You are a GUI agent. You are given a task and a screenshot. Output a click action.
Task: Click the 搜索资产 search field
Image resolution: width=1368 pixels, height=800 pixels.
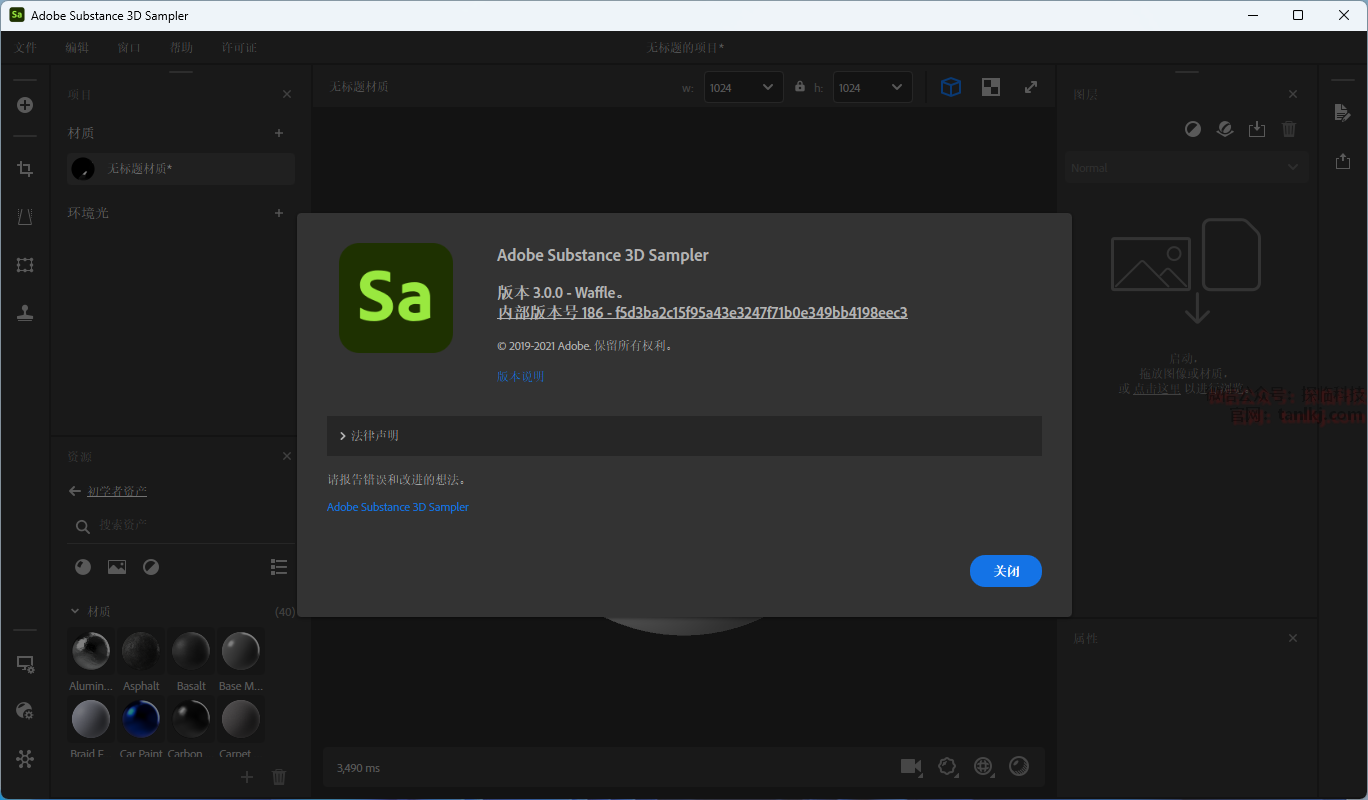point(181,526)
